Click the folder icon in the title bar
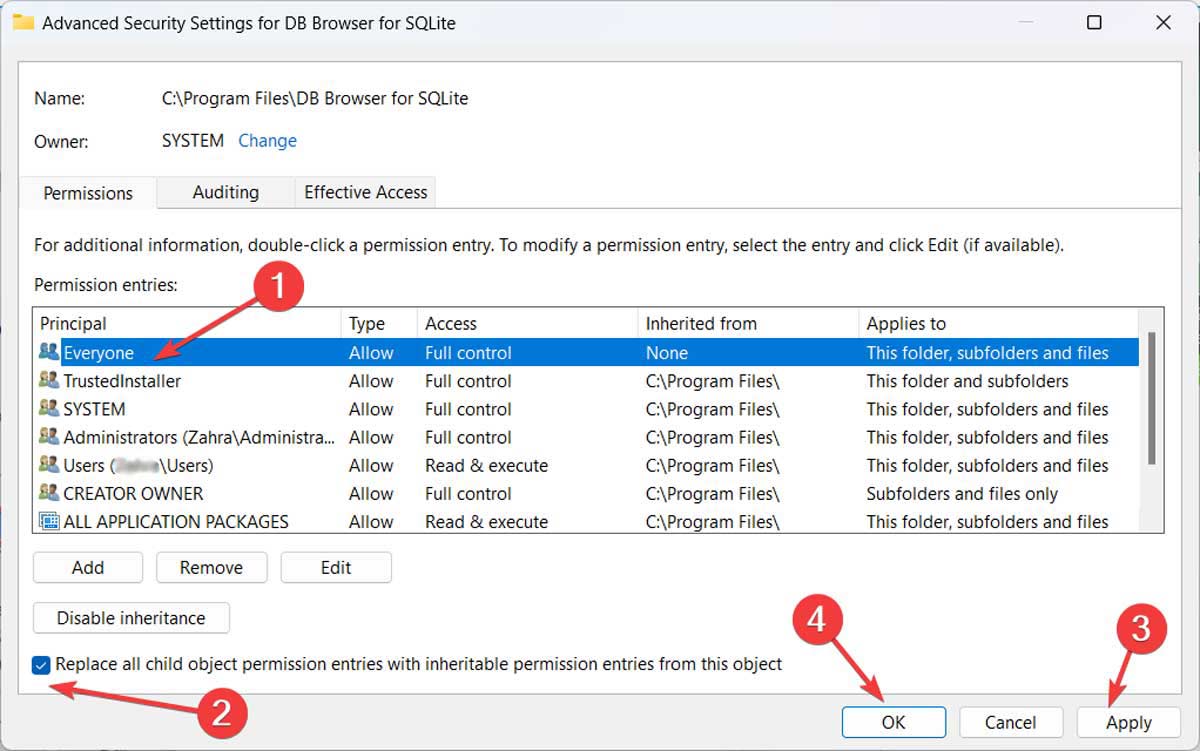Screen dimensions: 1200x751 [x=24, y=22]
